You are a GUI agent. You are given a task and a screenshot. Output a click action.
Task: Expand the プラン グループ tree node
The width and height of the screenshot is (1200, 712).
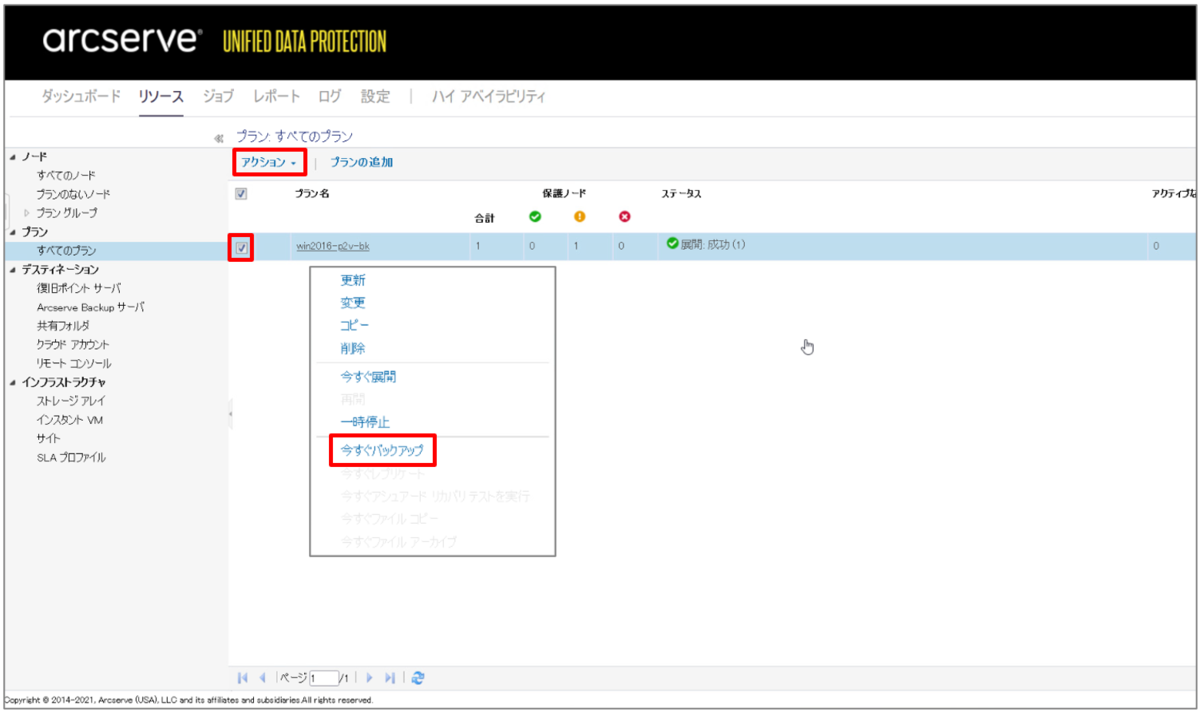pos(27,213)
